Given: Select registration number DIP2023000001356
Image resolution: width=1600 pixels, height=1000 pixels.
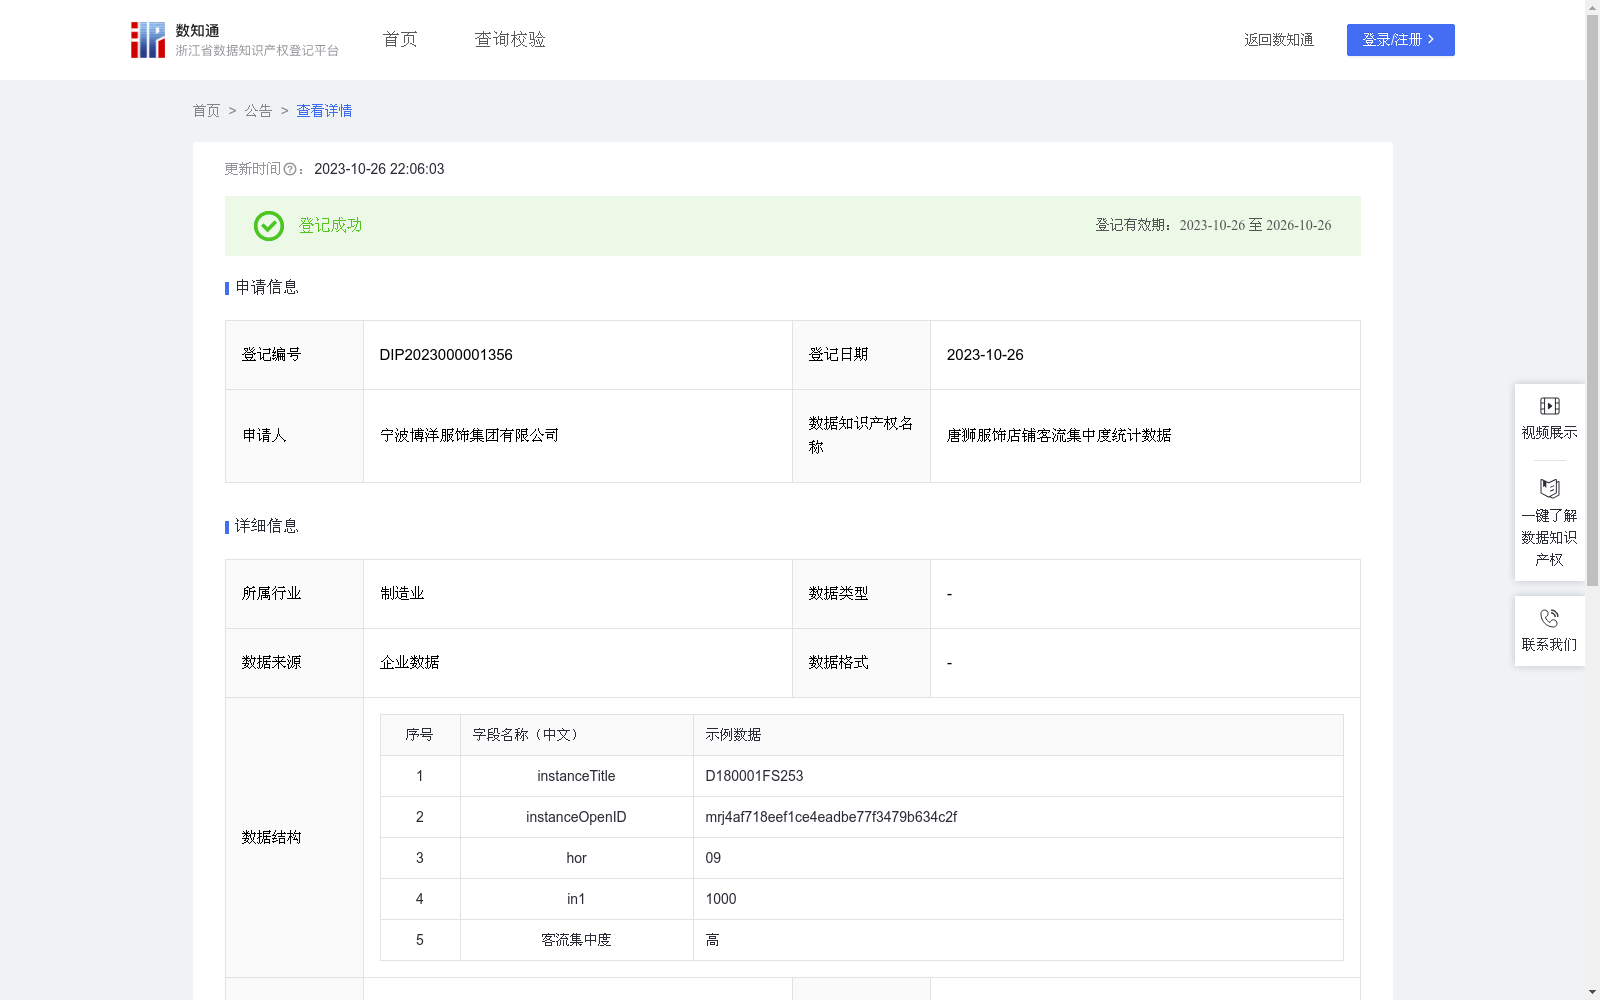Looking at the screenshot, I should (x=446, y=355).
